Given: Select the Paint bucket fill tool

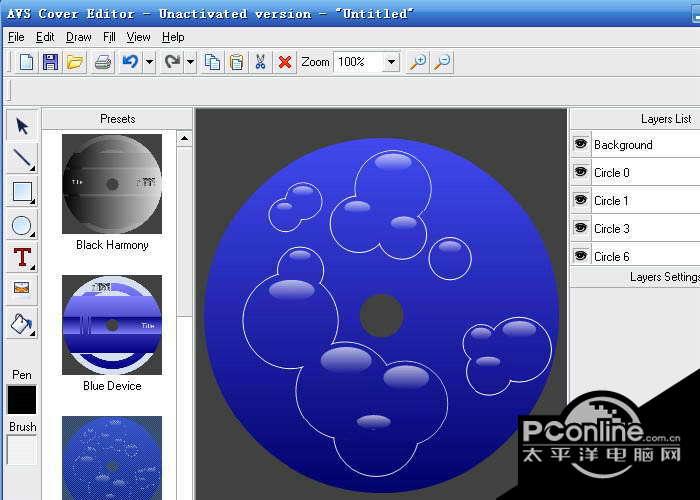Looking at the screenshot, I should (22, 323).
